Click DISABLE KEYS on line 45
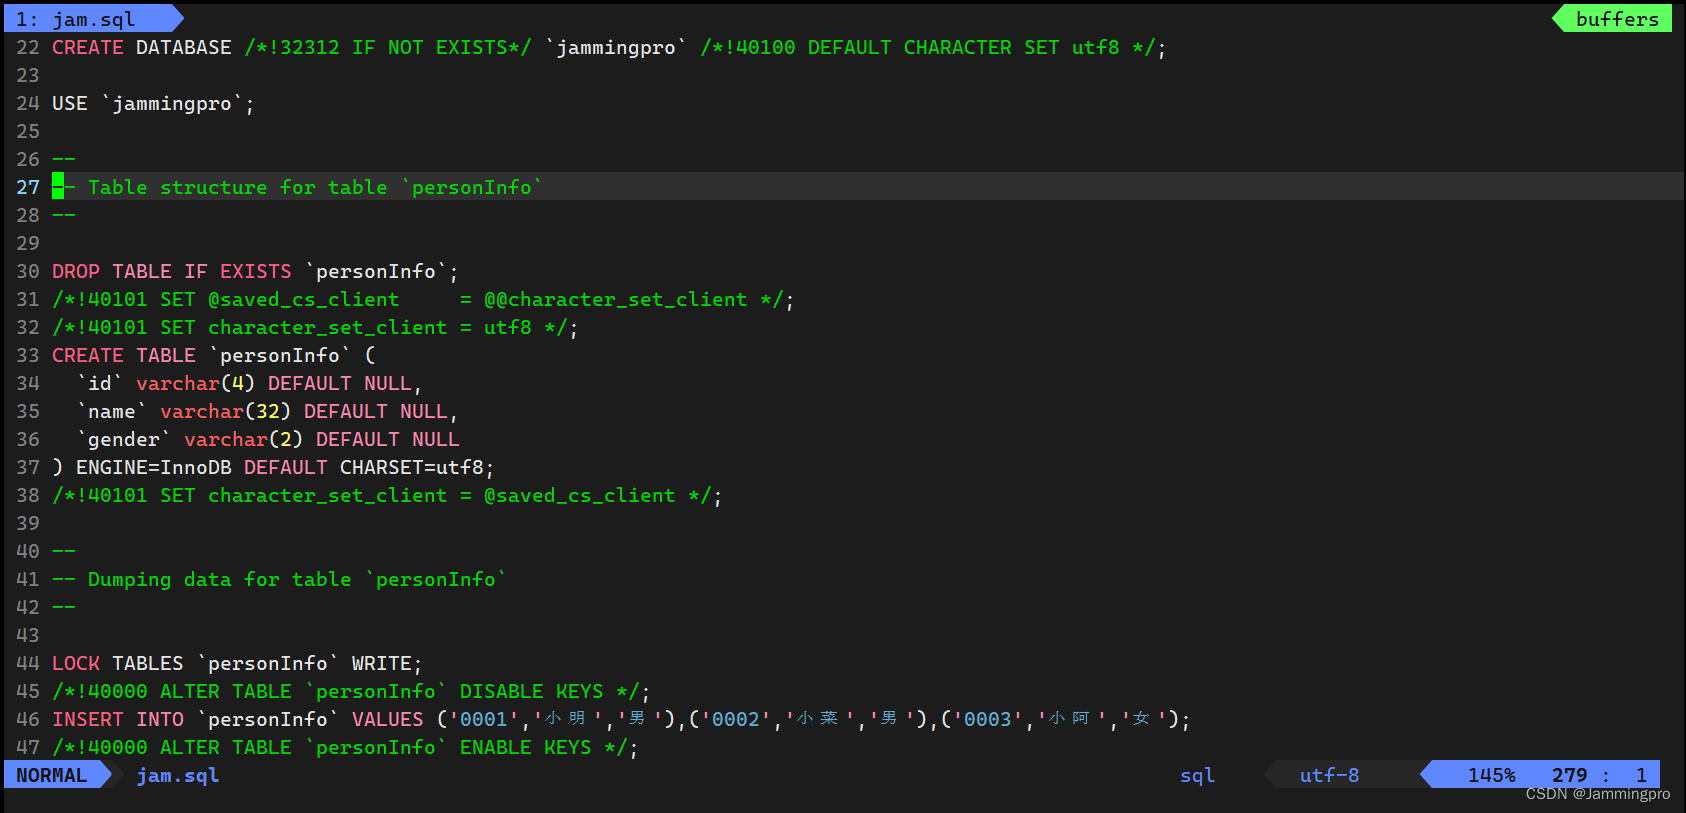1686x813 pixels. (532, 691)
